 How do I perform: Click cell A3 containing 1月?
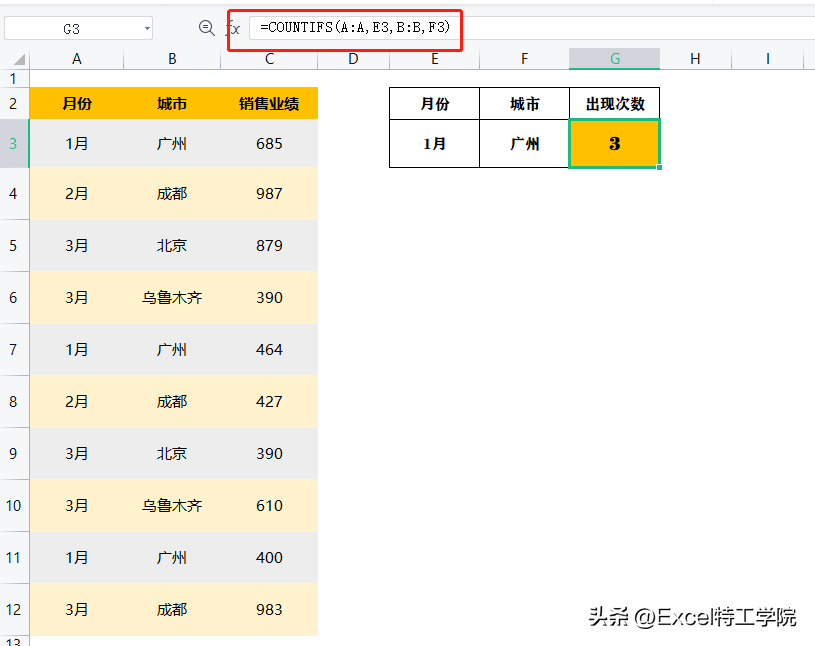(x=76, y=143)
